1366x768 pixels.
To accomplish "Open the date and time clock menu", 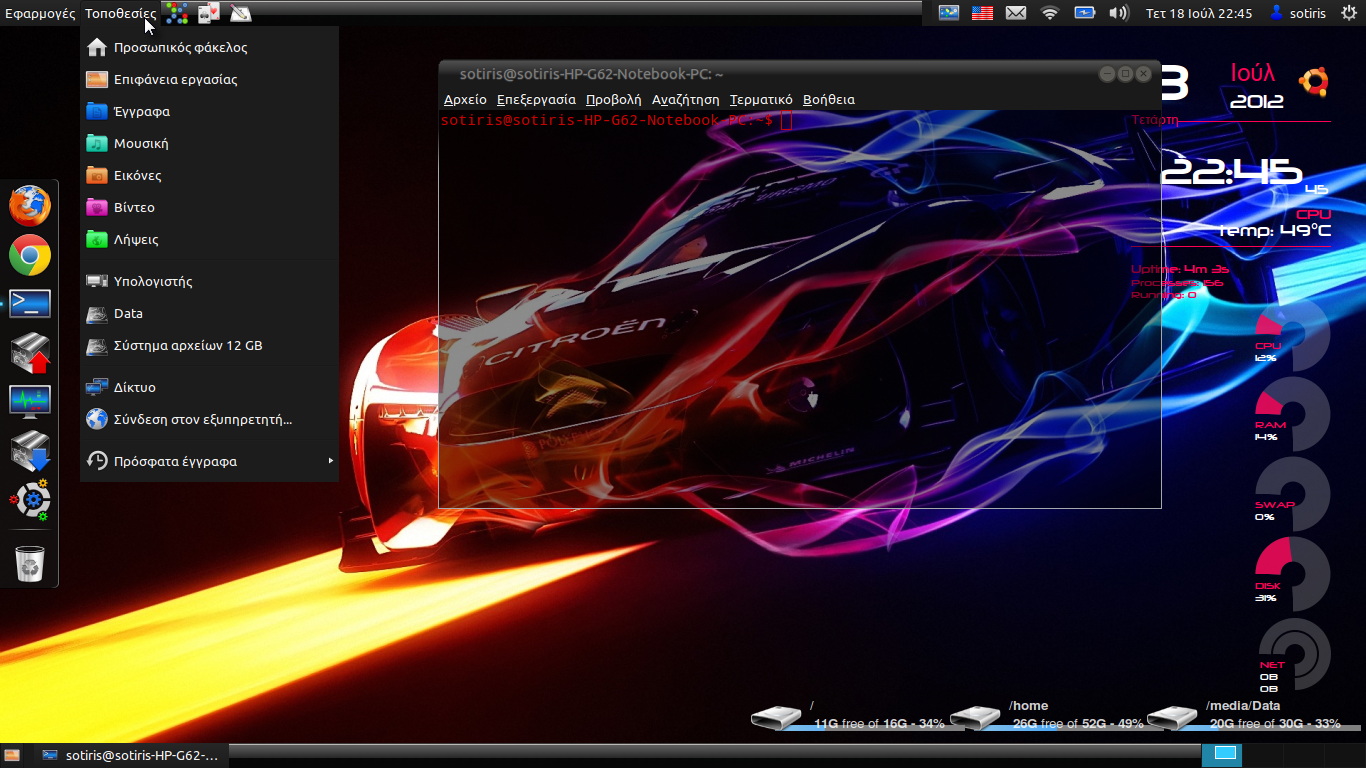I will pyautogui.click(x=1199, y=13).
